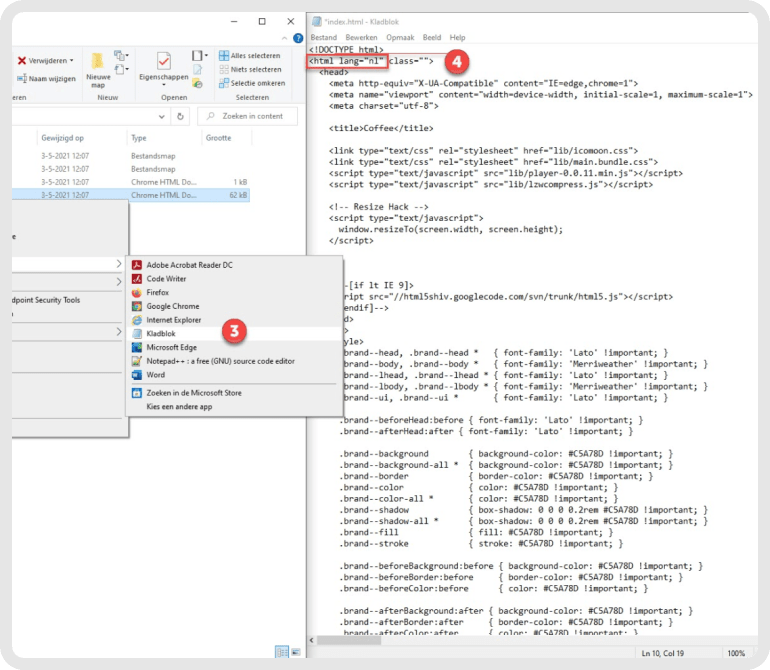Select the 62 kB Chrome HTML file row
This screenshot has height=670, width=770.
[131, 195]
